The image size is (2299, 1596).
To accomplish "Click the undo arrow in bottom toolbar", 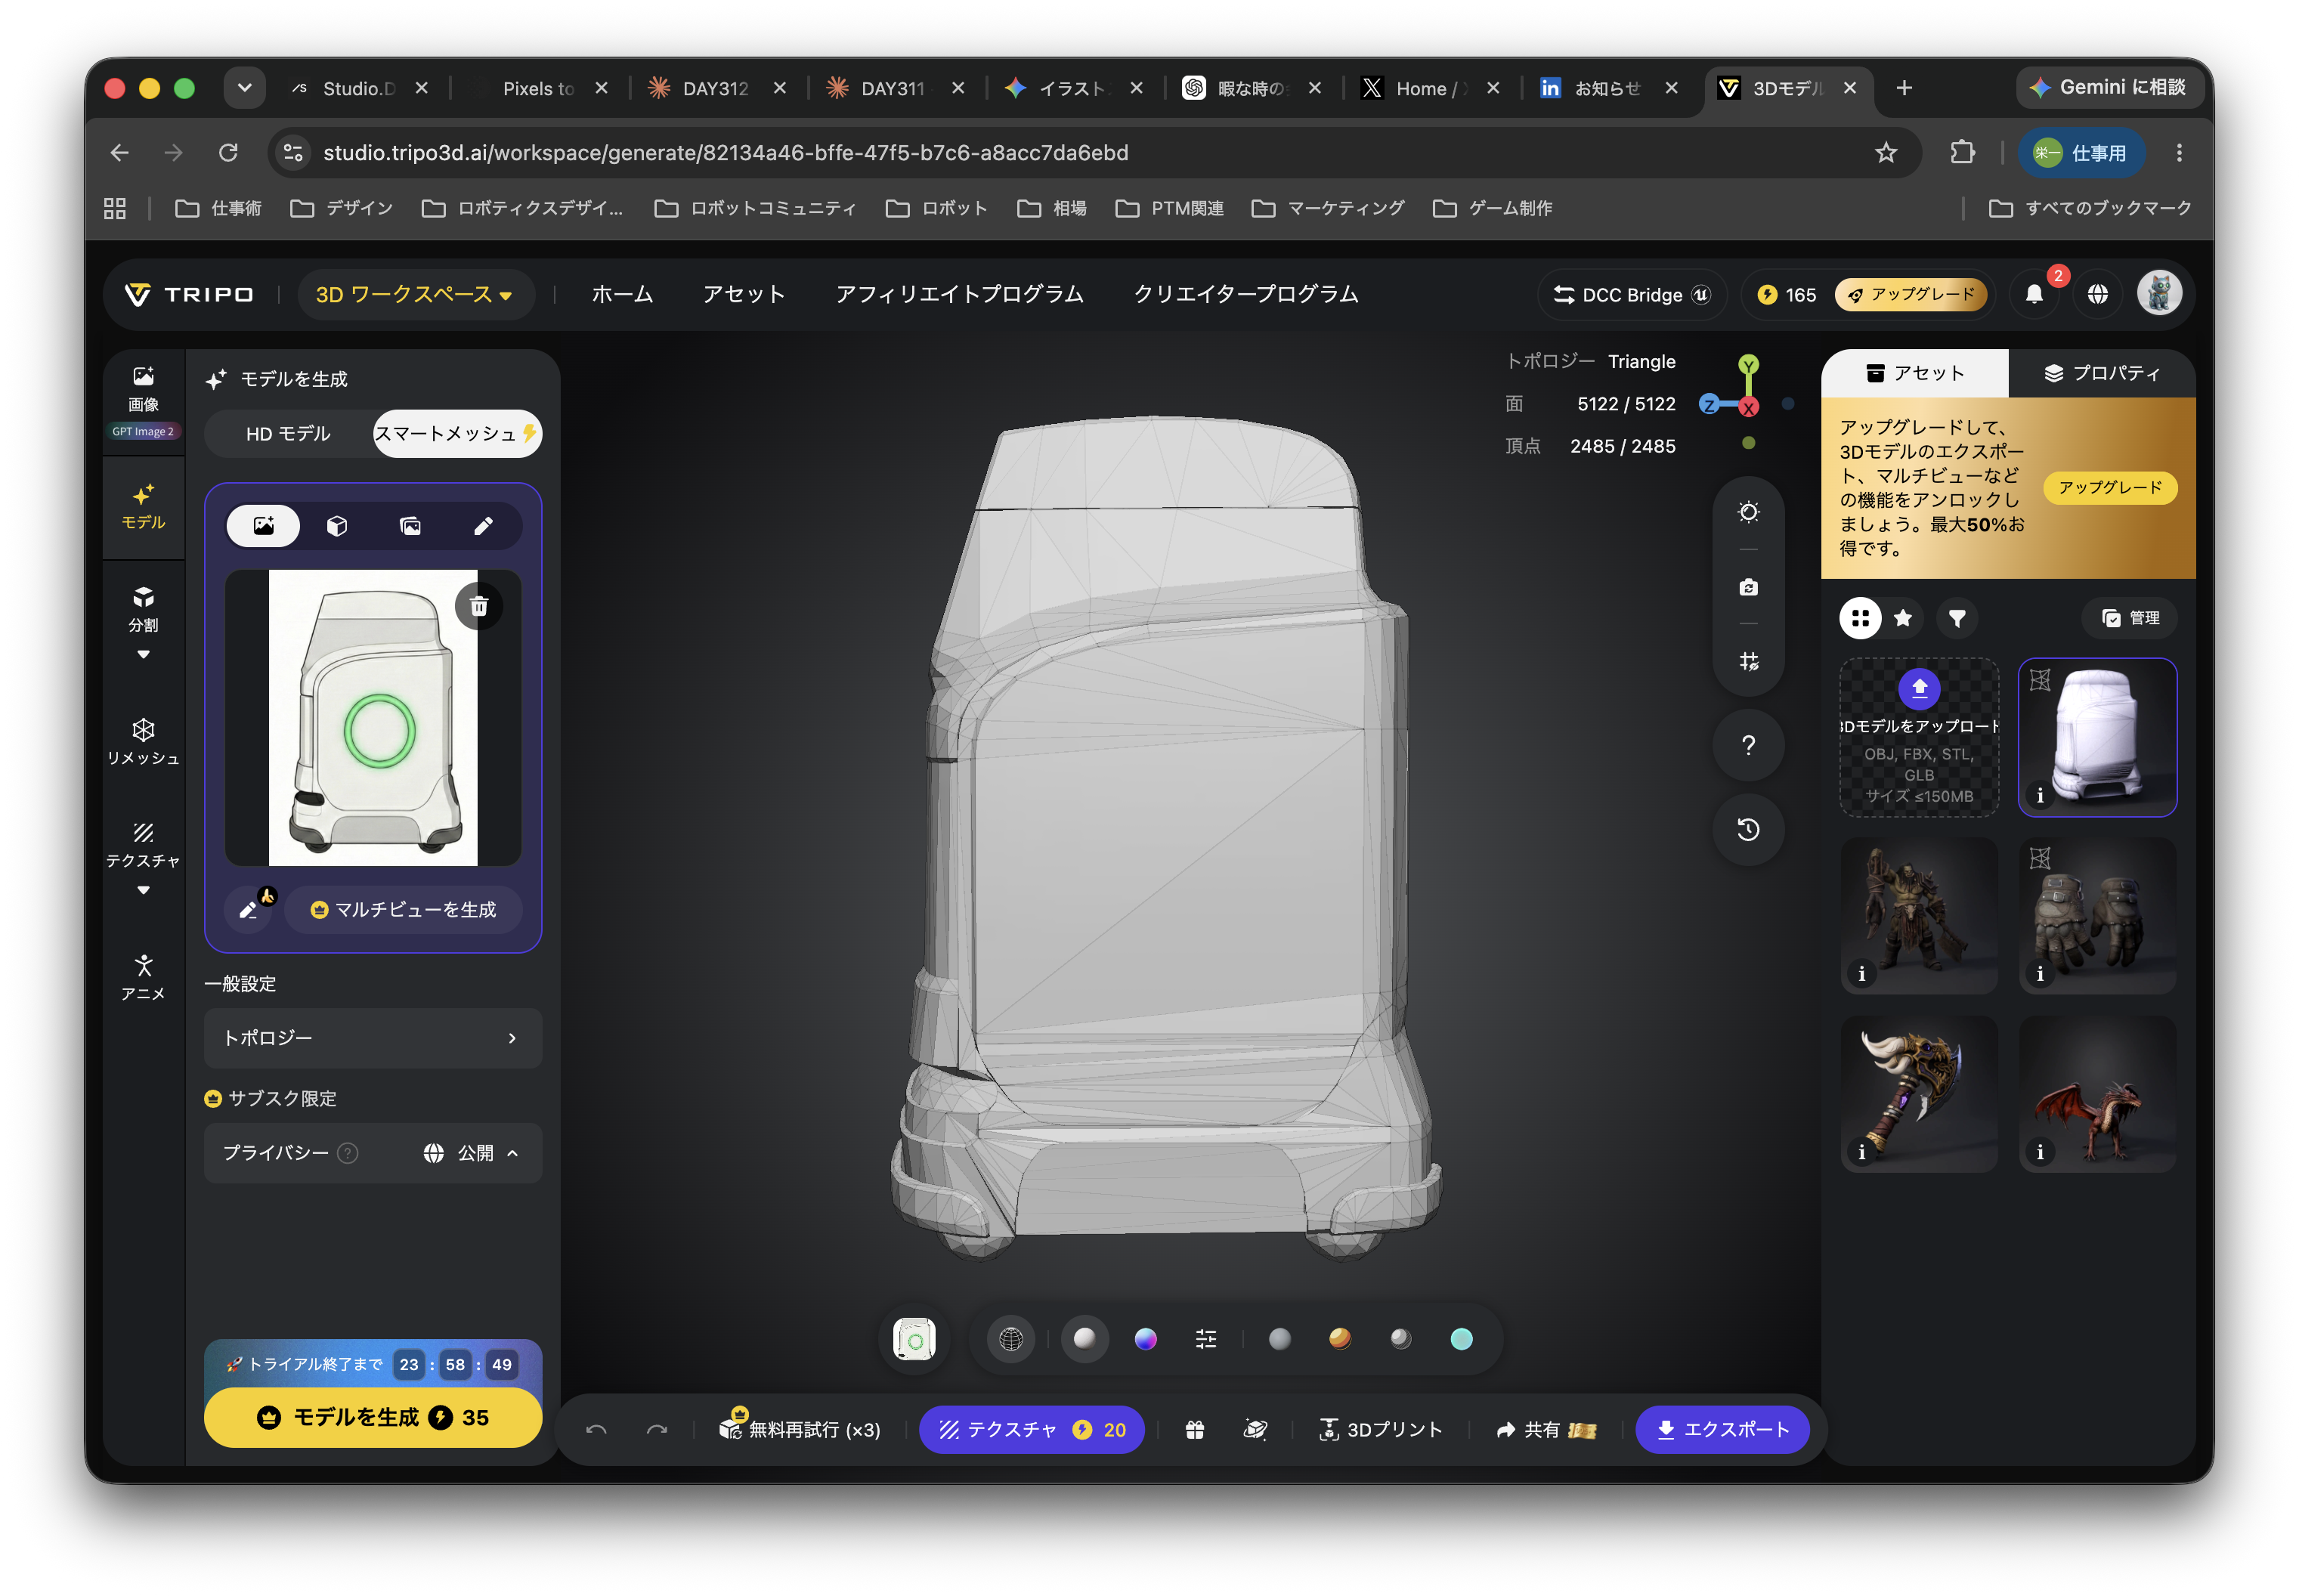I will 596,1430.
